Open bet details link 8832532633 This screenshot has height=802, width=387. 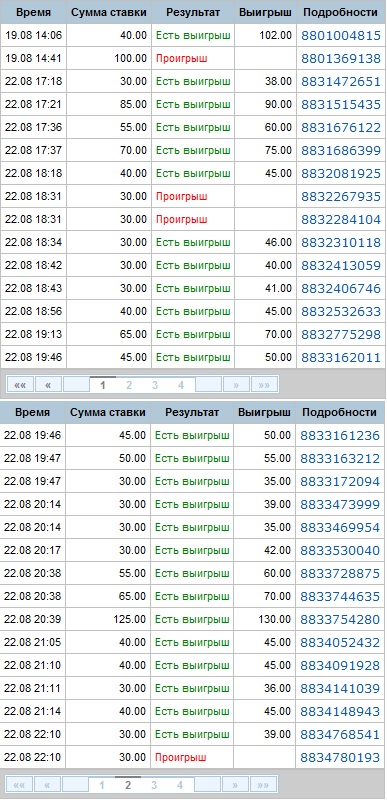click(x=341, y=311)
